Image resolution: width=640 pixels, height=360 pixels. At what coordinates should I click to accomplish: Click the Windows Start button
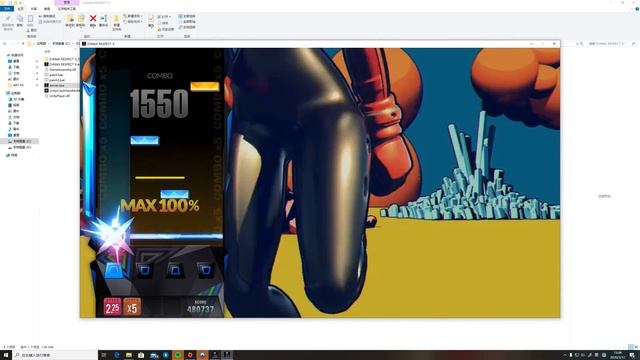pyautogui.click(x=6, y=355)
